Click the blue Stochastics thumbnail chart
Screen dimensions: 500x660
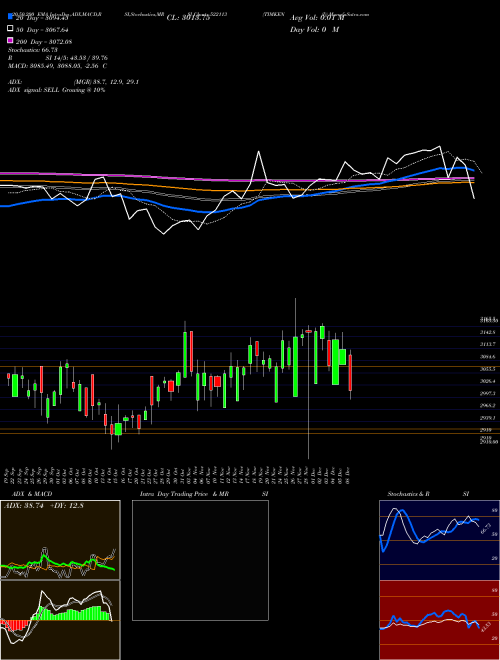tap(439, 540)
